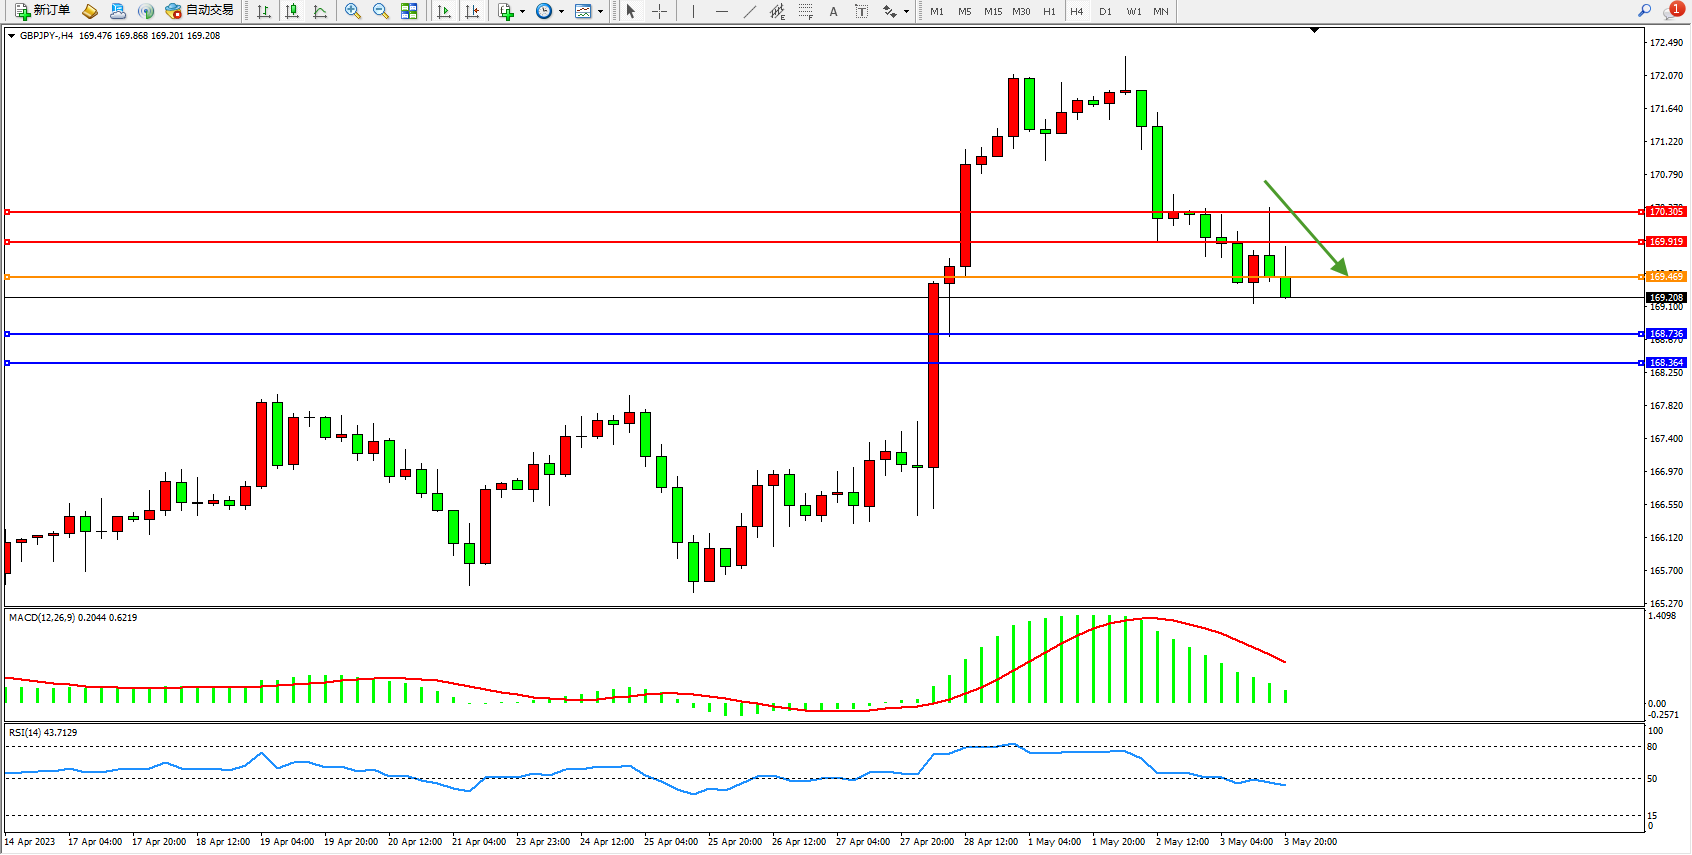Screen dimensions: 1692x855
Task: Enable chart shift icon
Action: 472,11
